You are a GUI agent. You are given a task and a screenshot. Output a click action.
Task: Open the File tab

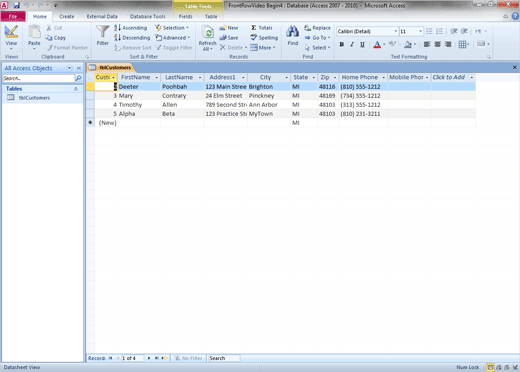click(x=13, y=16)
